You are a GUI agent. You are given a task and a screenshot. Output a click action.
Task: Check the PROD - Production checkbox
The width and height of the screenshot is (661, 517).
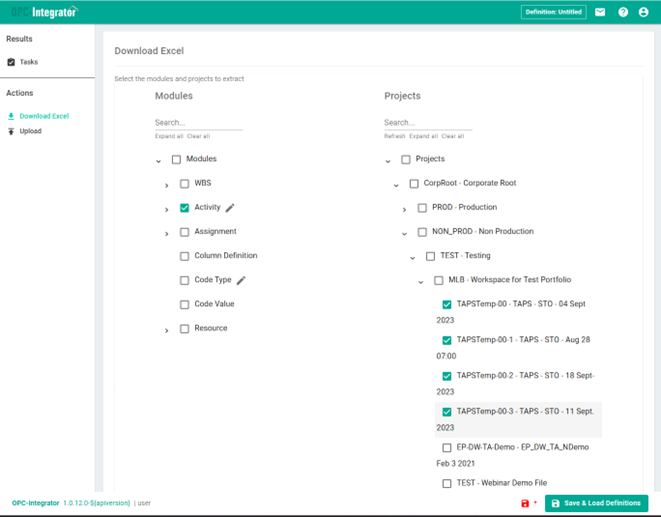[x=422, y=208]
